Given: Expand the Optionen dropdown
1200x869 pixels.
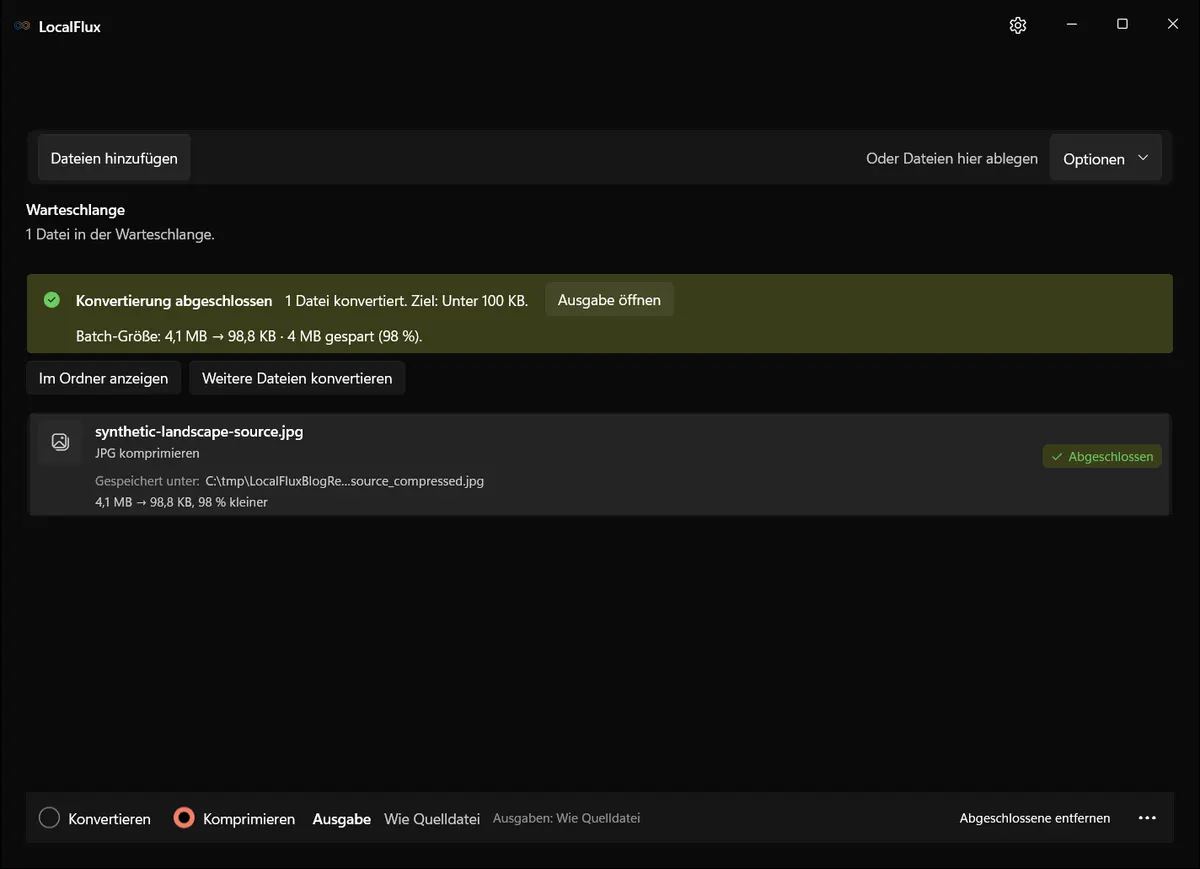Looking at the screenshot, I should 1105,159.
